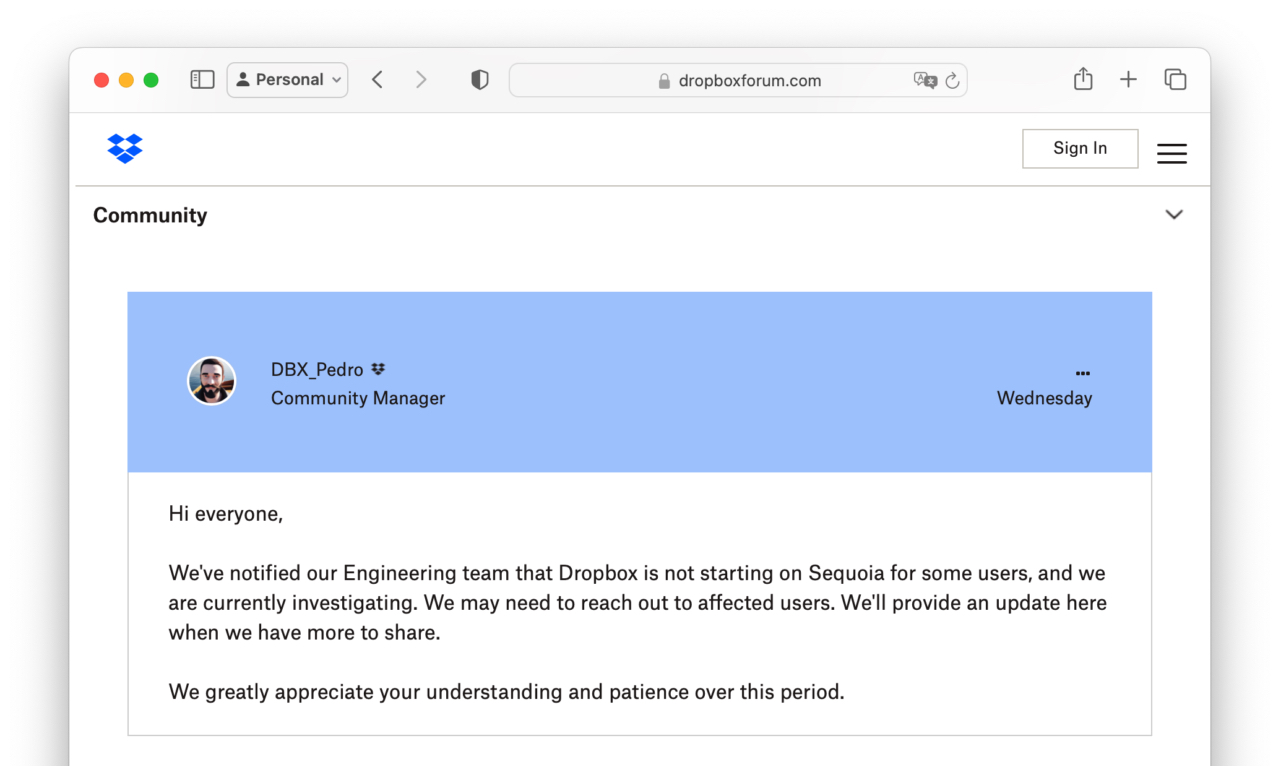
Task: Click the Wednesday post date
Action: [x=1044, y=398]
